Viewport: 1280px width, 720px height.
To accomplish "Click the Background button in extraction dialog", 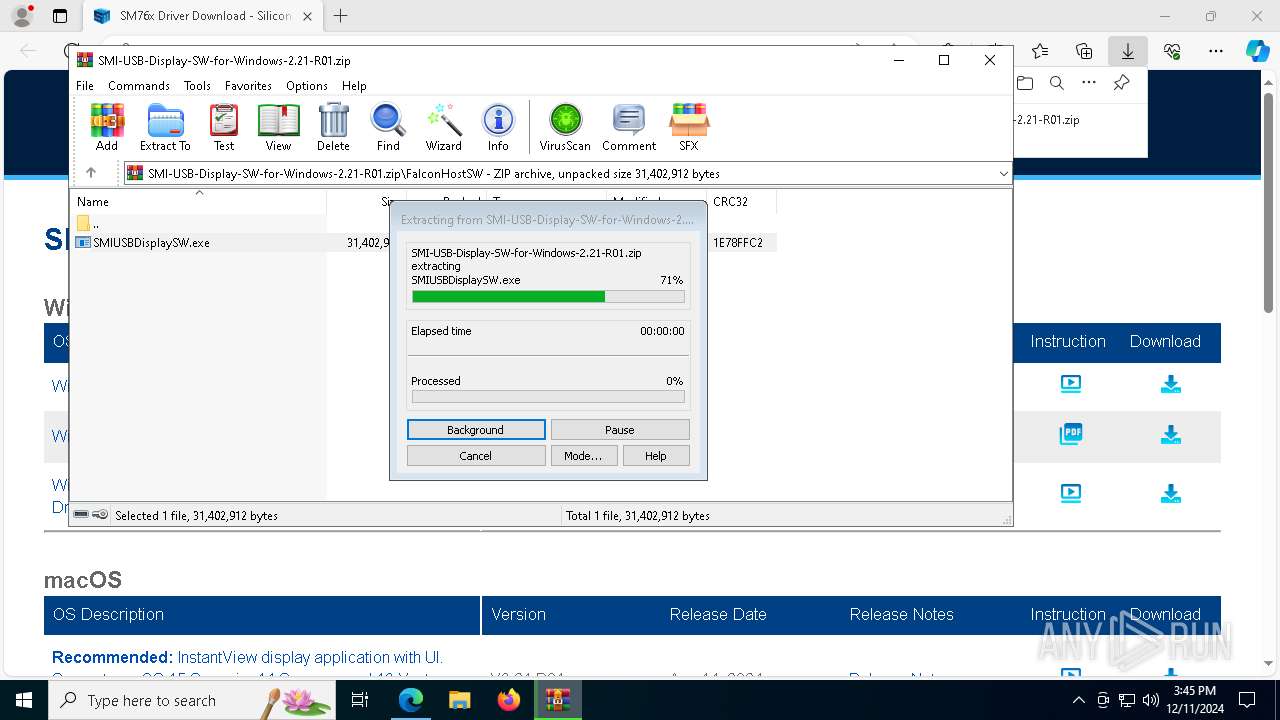I will tap(476, 430).
